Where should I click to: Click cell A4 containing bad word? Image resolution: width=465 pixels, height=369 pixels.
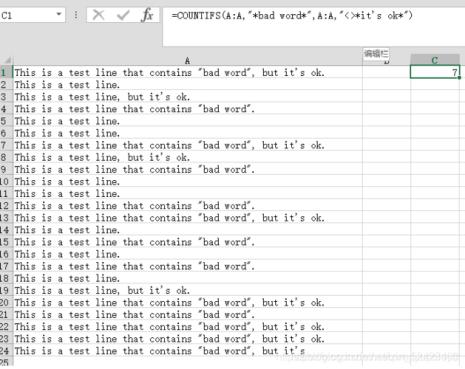click(187, 109)
